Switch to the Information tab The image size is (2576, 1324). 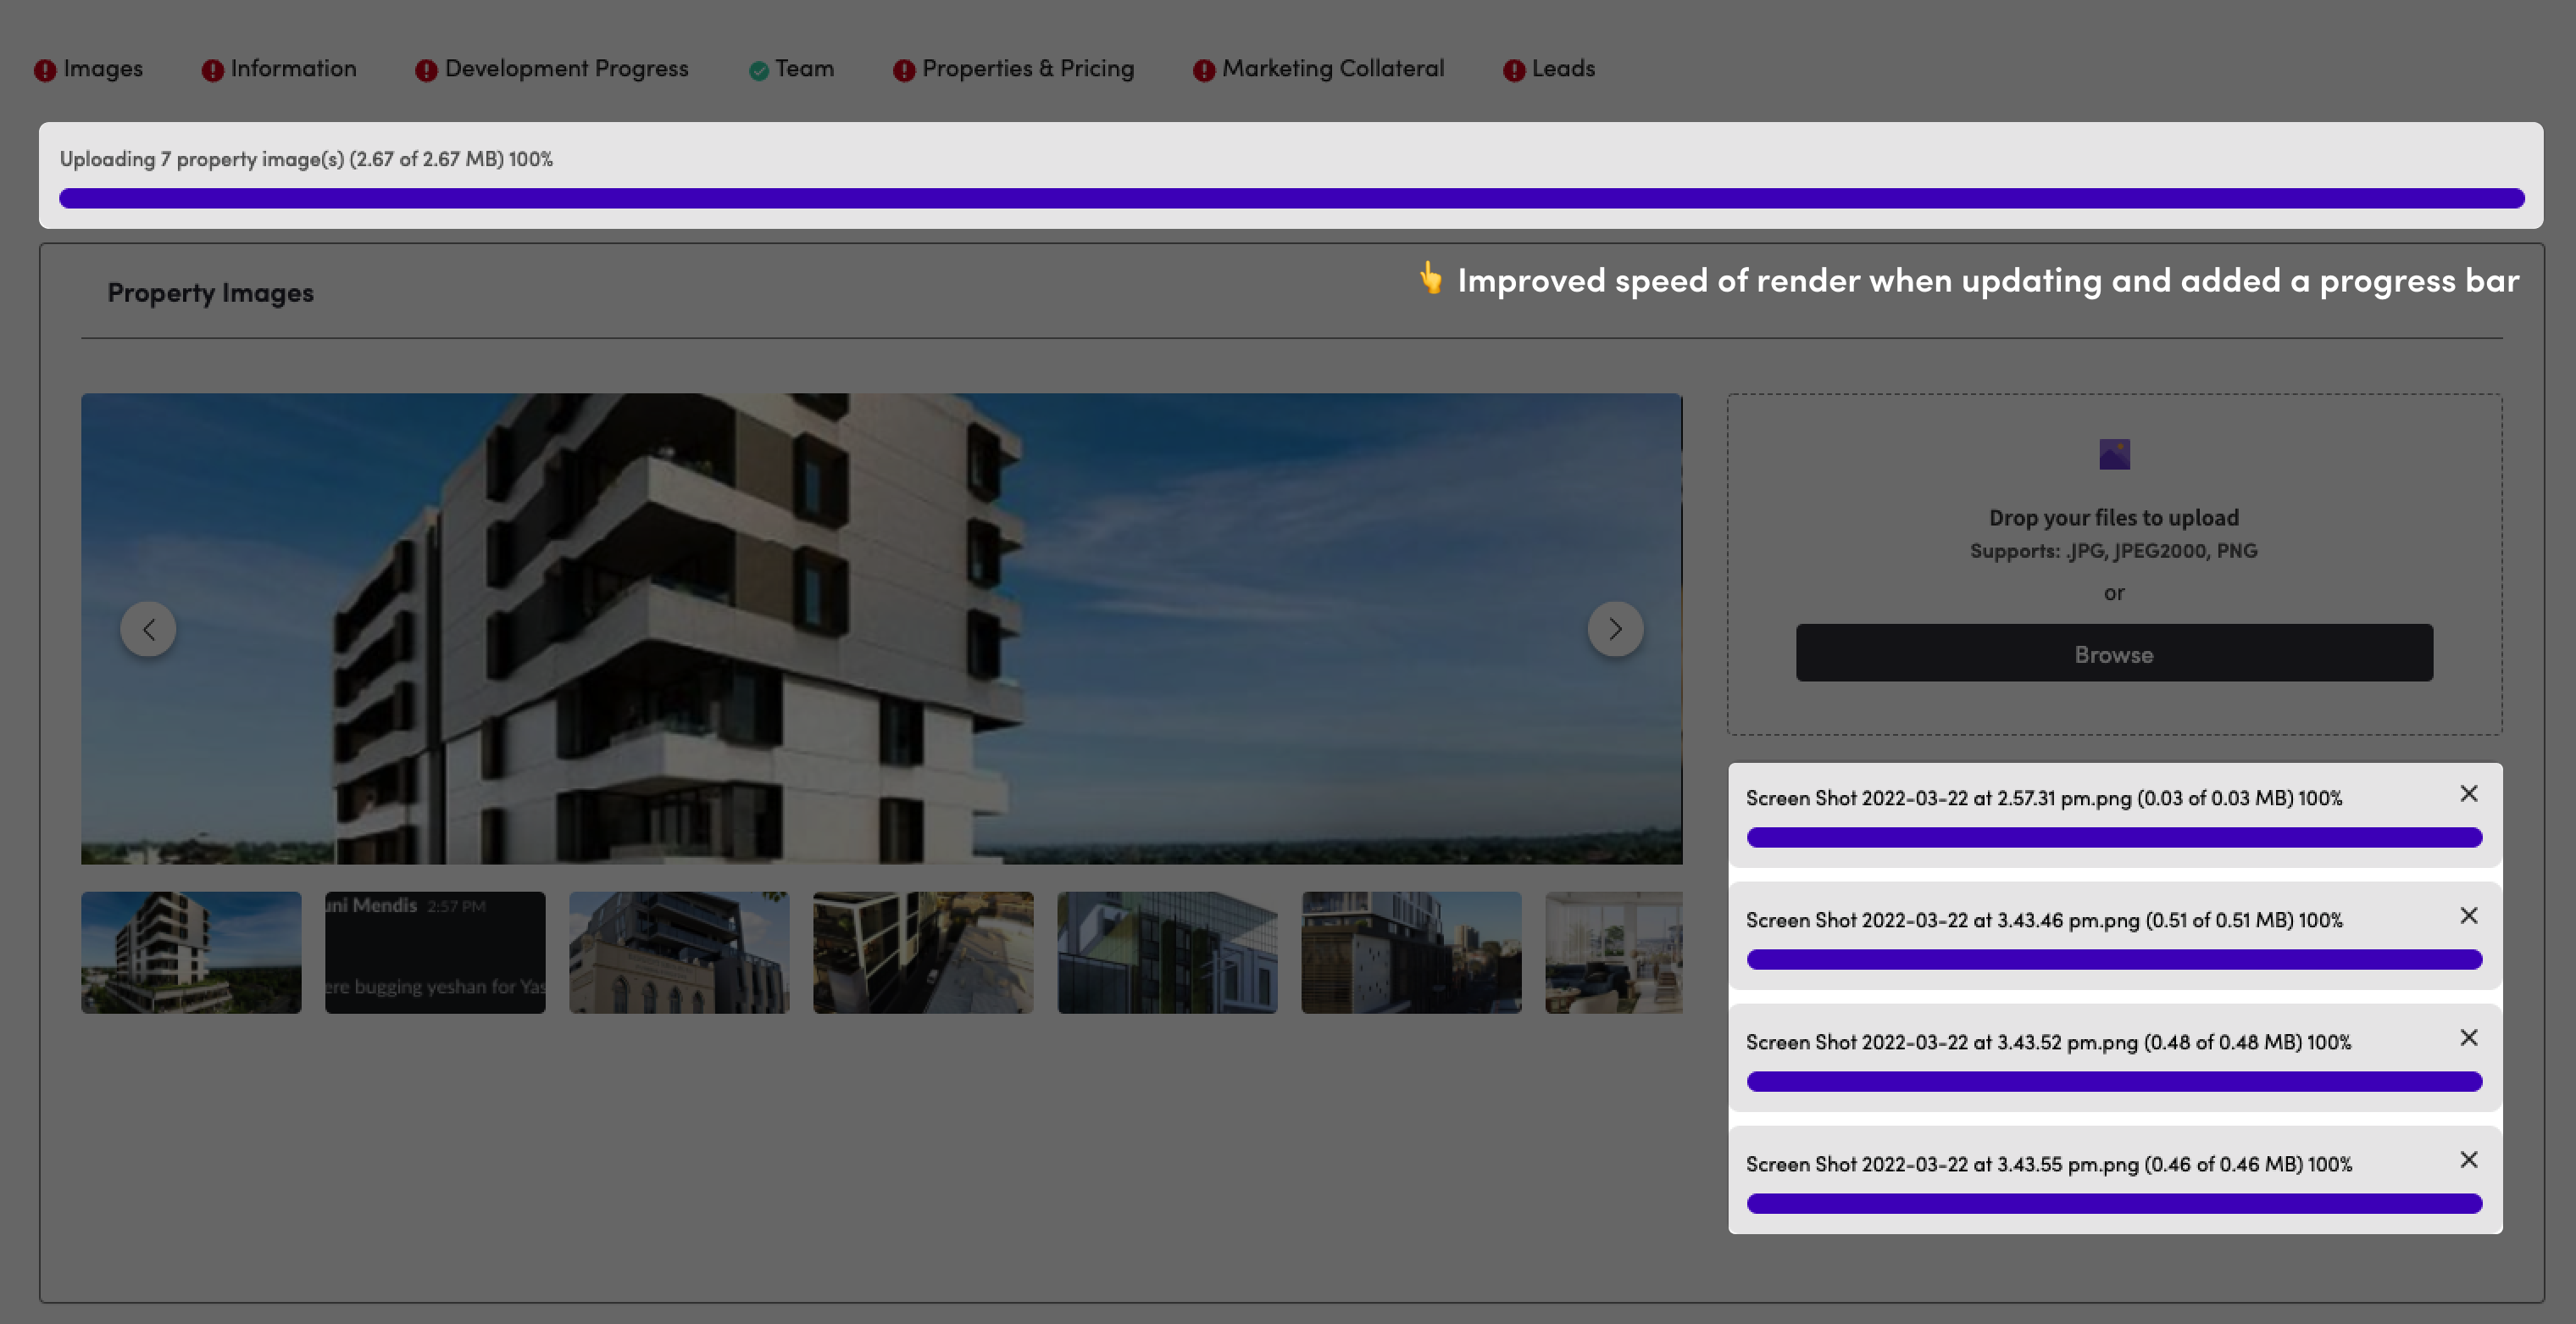pyautogui.click(x=293, y=68)
